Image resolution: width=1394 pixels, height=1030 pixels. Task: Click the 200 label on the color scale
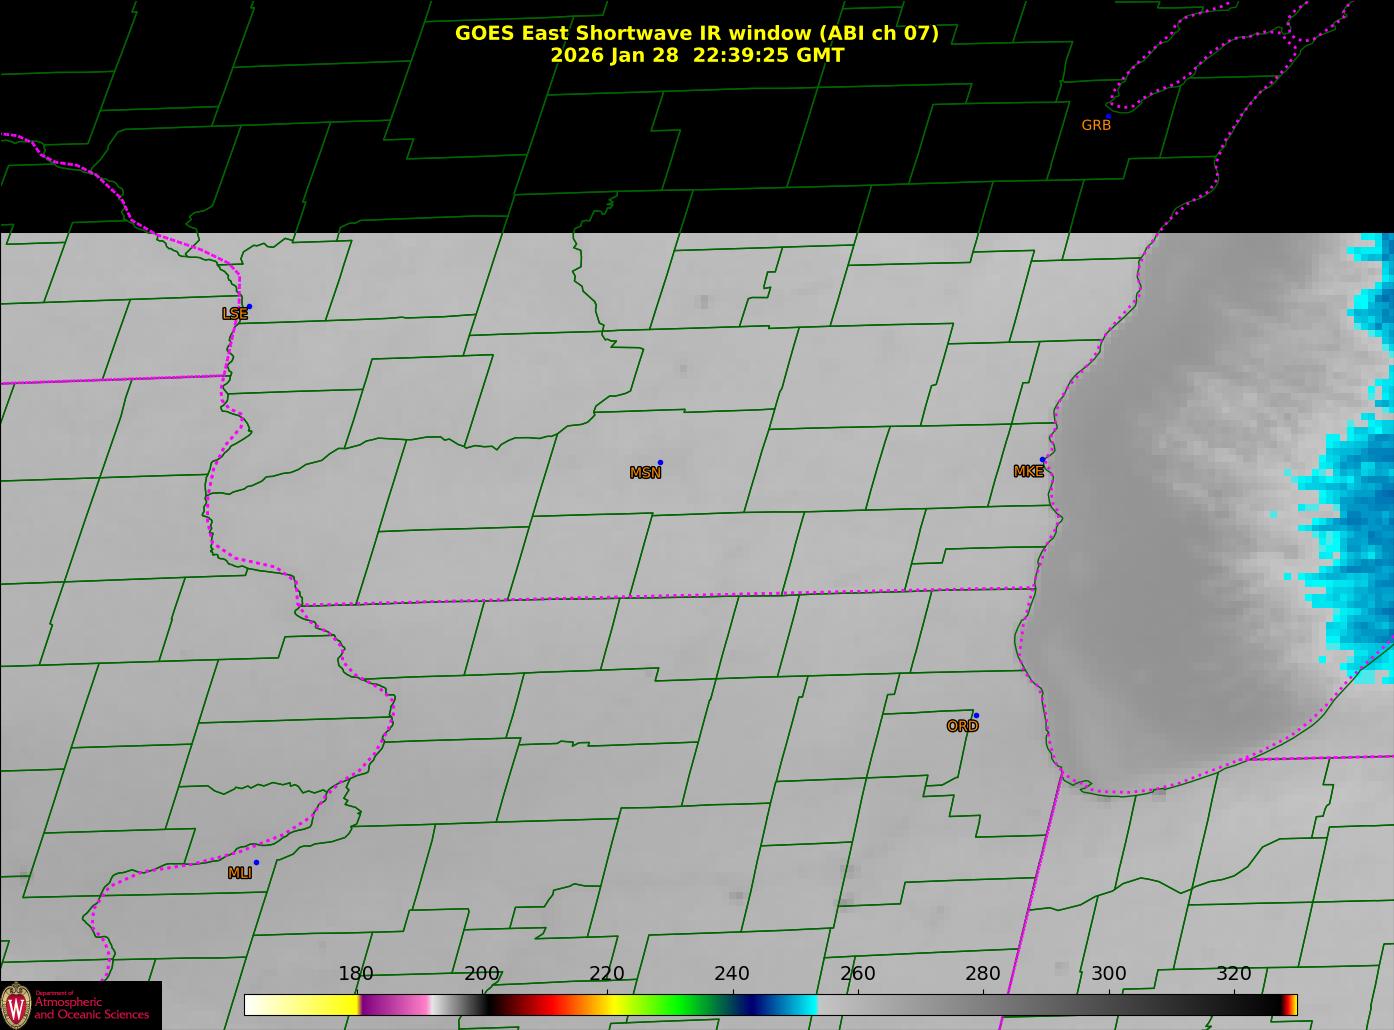click(482, 974)
